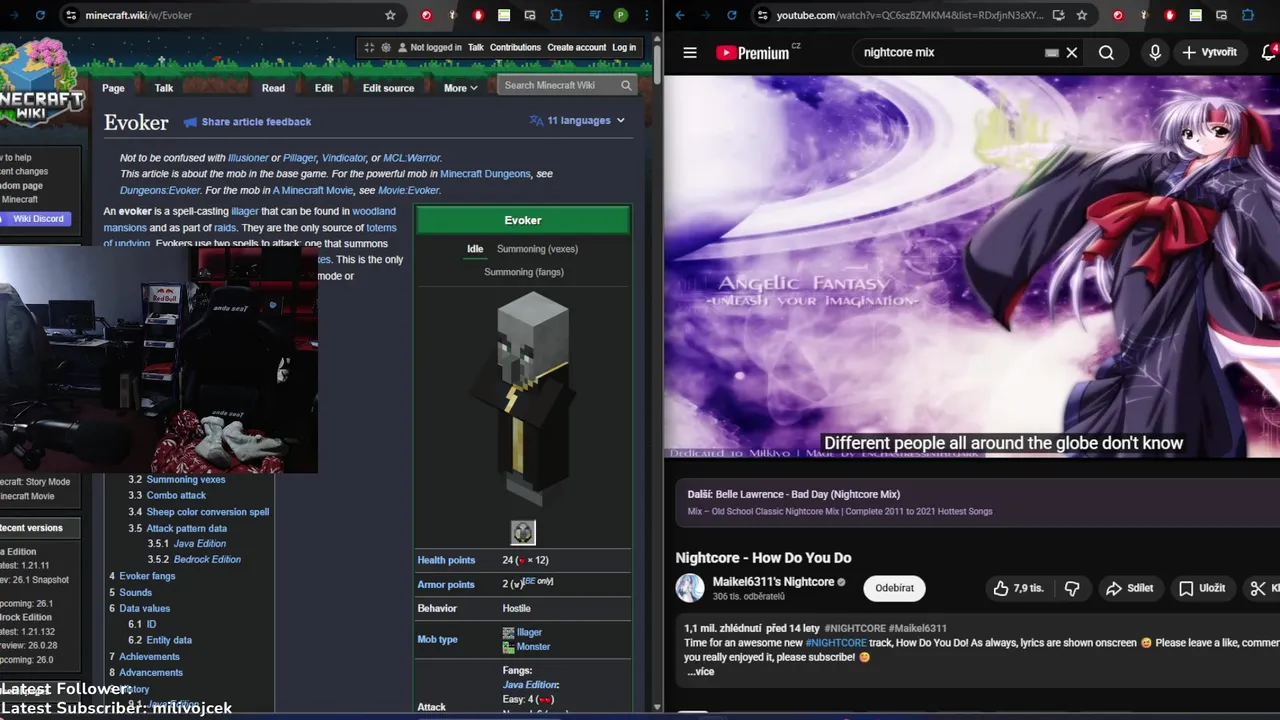Open YouTube notifications bell
The image size is (1280, 720).
pyautogui.click(x=1269, y=52)
